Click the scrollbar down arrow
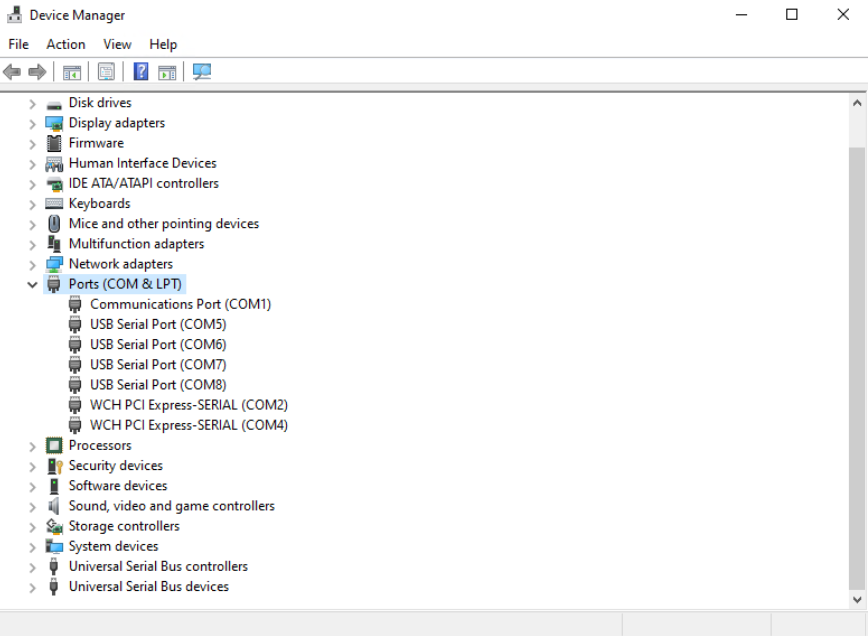This screenshot has height=636, width=868. tap(857, 599)
